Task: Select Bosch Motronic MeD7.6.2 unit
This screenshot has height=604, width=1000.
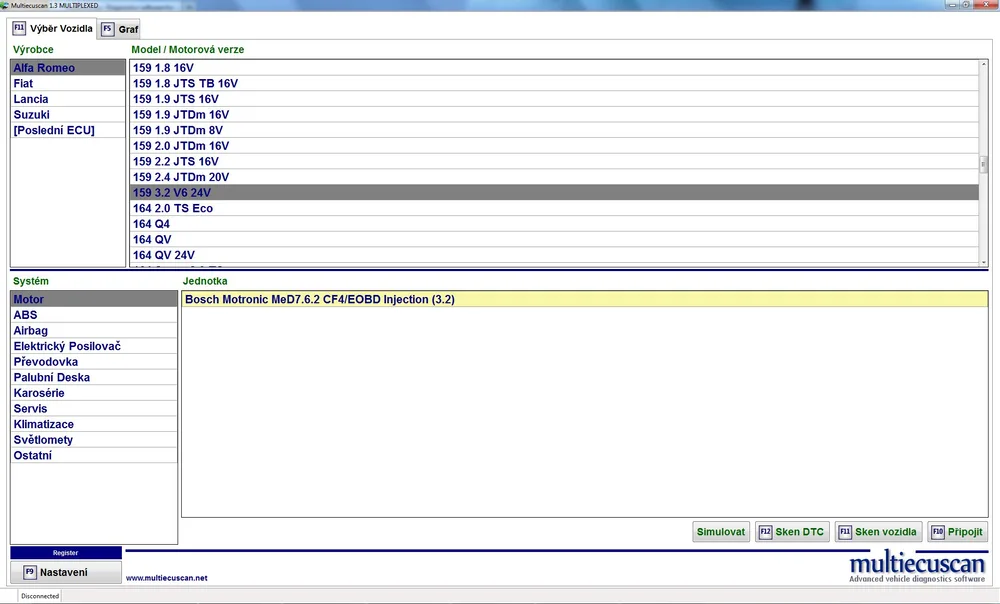Action: (585, 299)
